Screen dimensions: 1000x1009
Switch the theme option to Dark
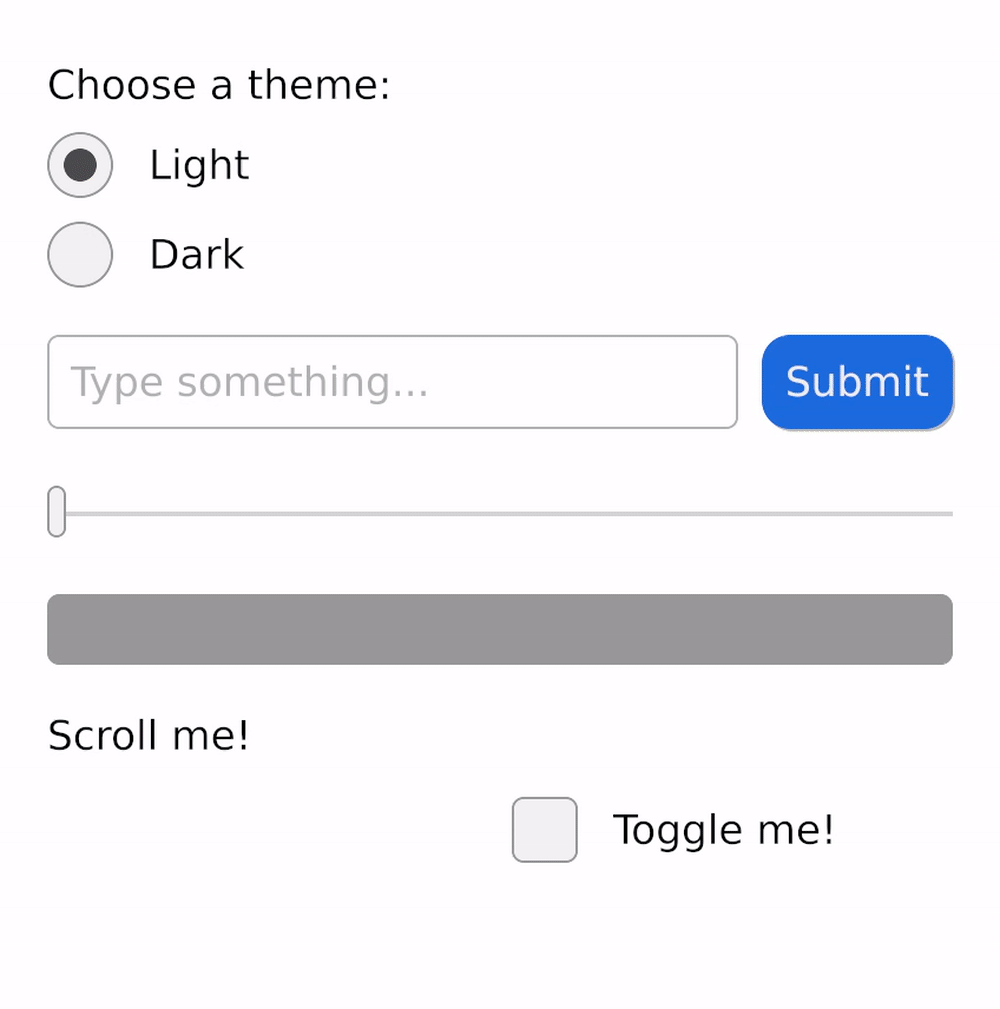[80, 255]
